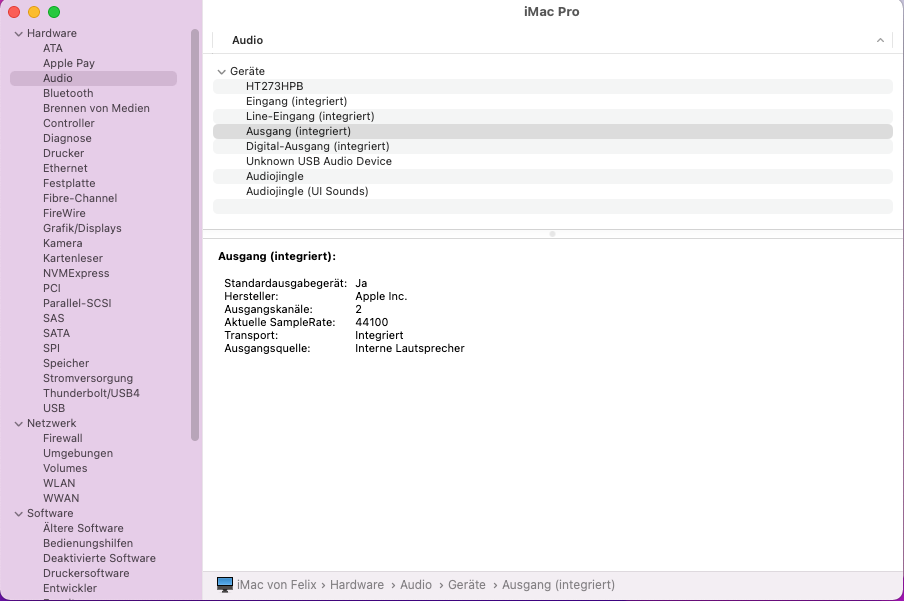Screen dimensions: 904x601
Task: Click the pane splitter handle dot
Action: pos(552,234)
